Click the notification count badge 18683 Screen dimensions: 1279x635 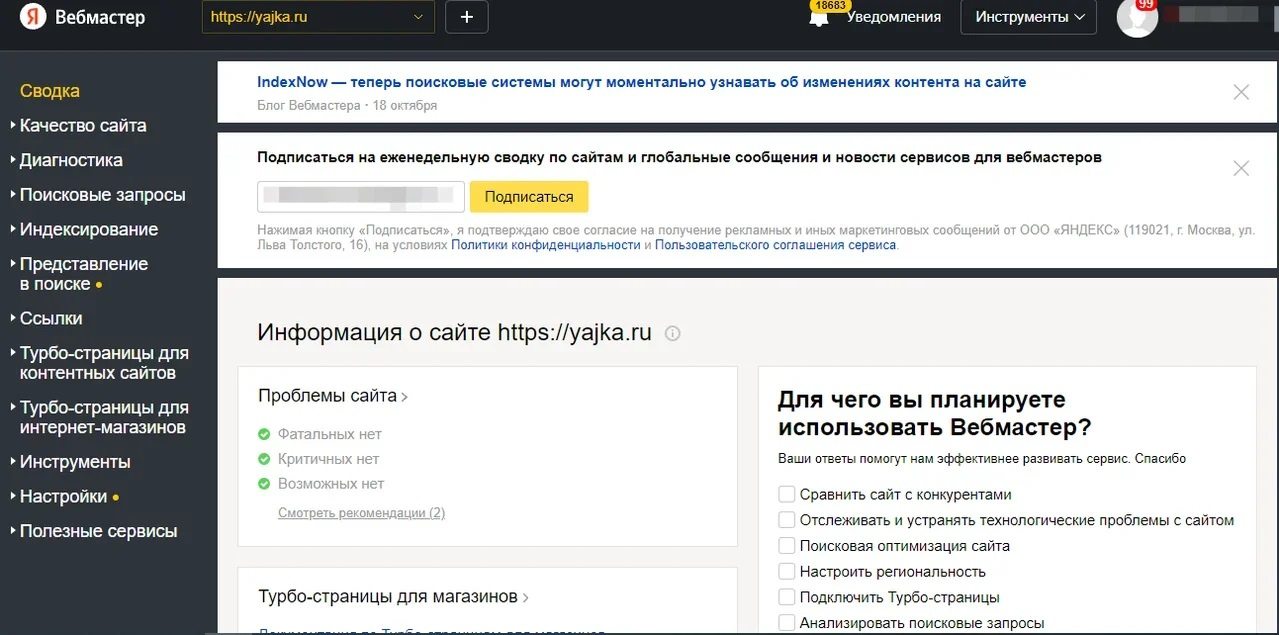pos(830,5)
